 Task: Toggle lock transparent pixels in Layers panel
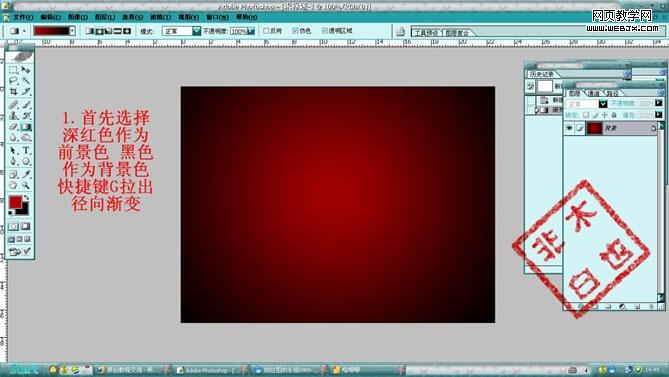(586, 115)
